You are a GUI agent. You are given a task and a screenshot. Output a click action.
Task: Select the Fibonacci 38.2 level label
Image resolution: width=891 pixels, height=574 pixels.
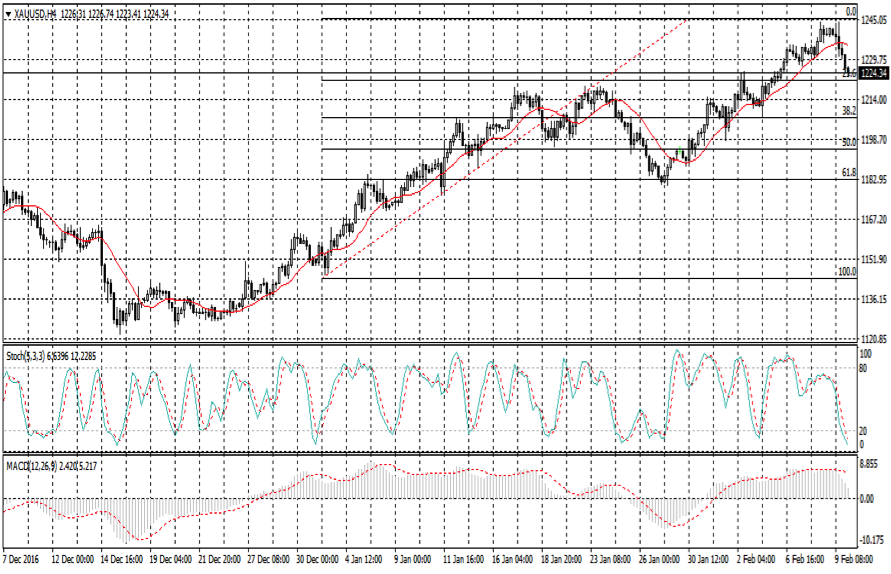pyautogui.click(x=848, y=110)
